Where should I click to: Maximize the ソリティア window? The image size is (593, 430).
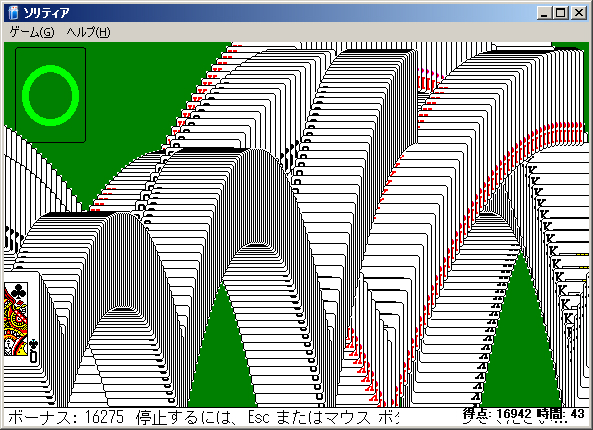coord(560,13)
